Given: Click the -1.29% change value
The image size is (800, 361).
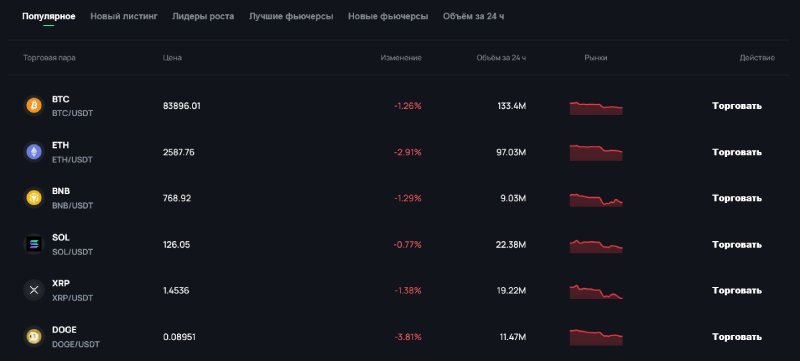Looking at the screenshot, I should pyautogui.click(x=408, y=198).
